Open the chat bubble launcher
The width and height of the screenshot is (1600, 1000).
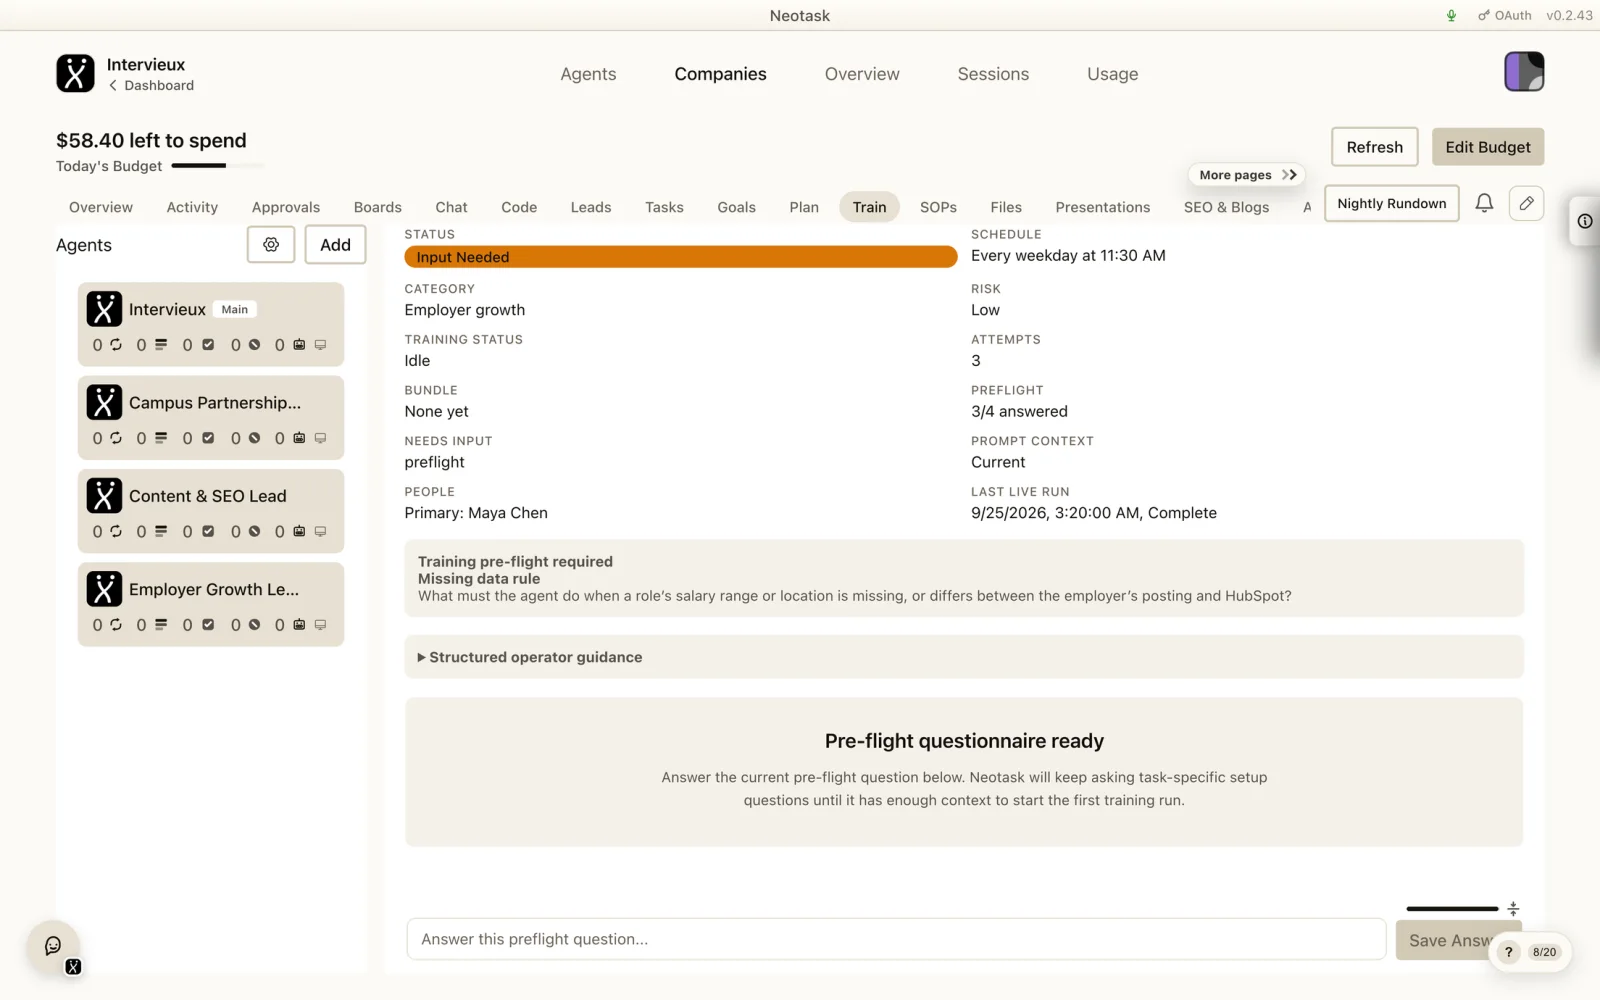[x=53, y=946]
